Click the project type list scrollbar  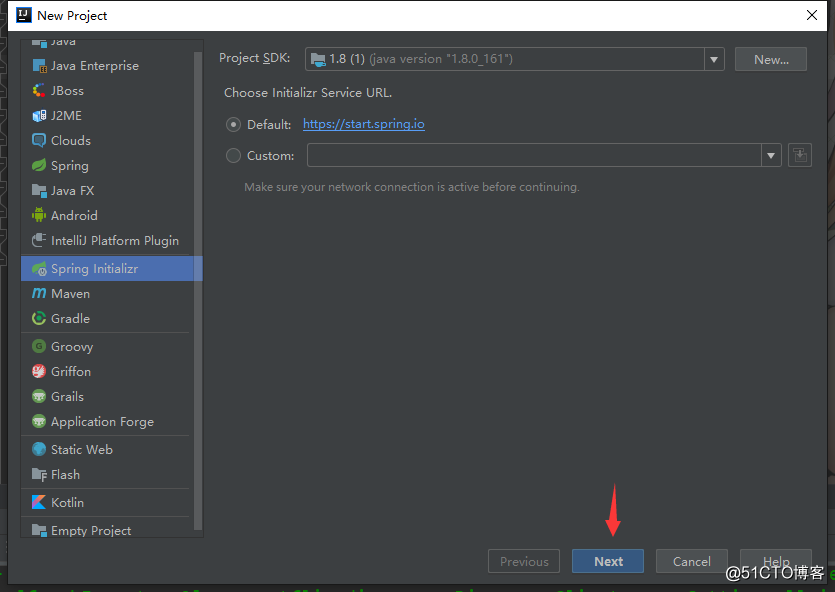(x=198, y=291)
